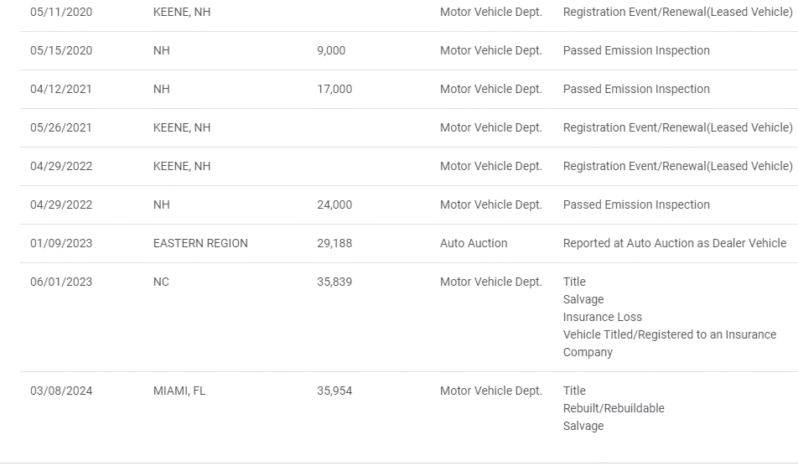
Task: Select the 17,000 odometer value
Action: coord(334,89)
